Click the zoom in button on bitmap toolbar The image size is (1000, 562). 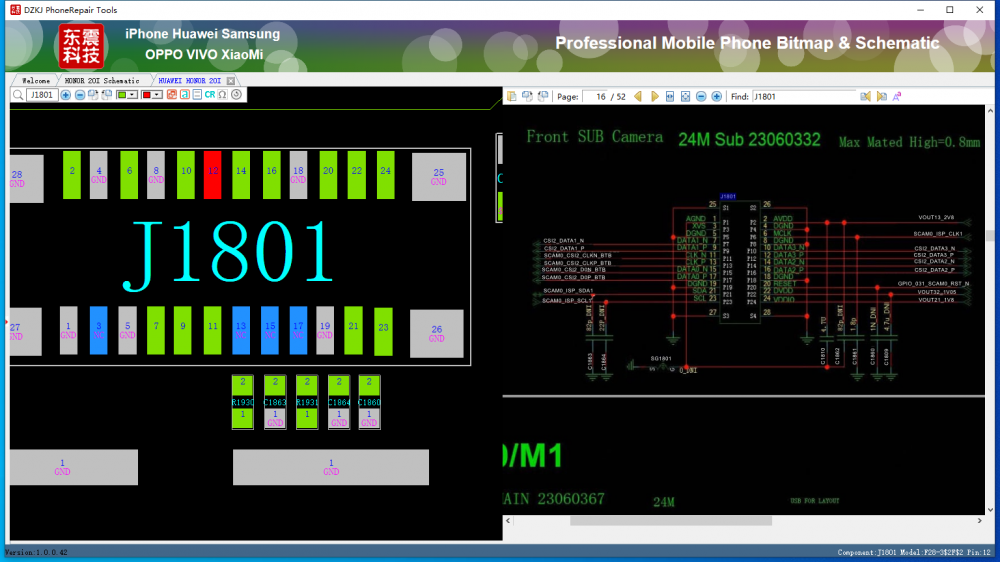66,95
